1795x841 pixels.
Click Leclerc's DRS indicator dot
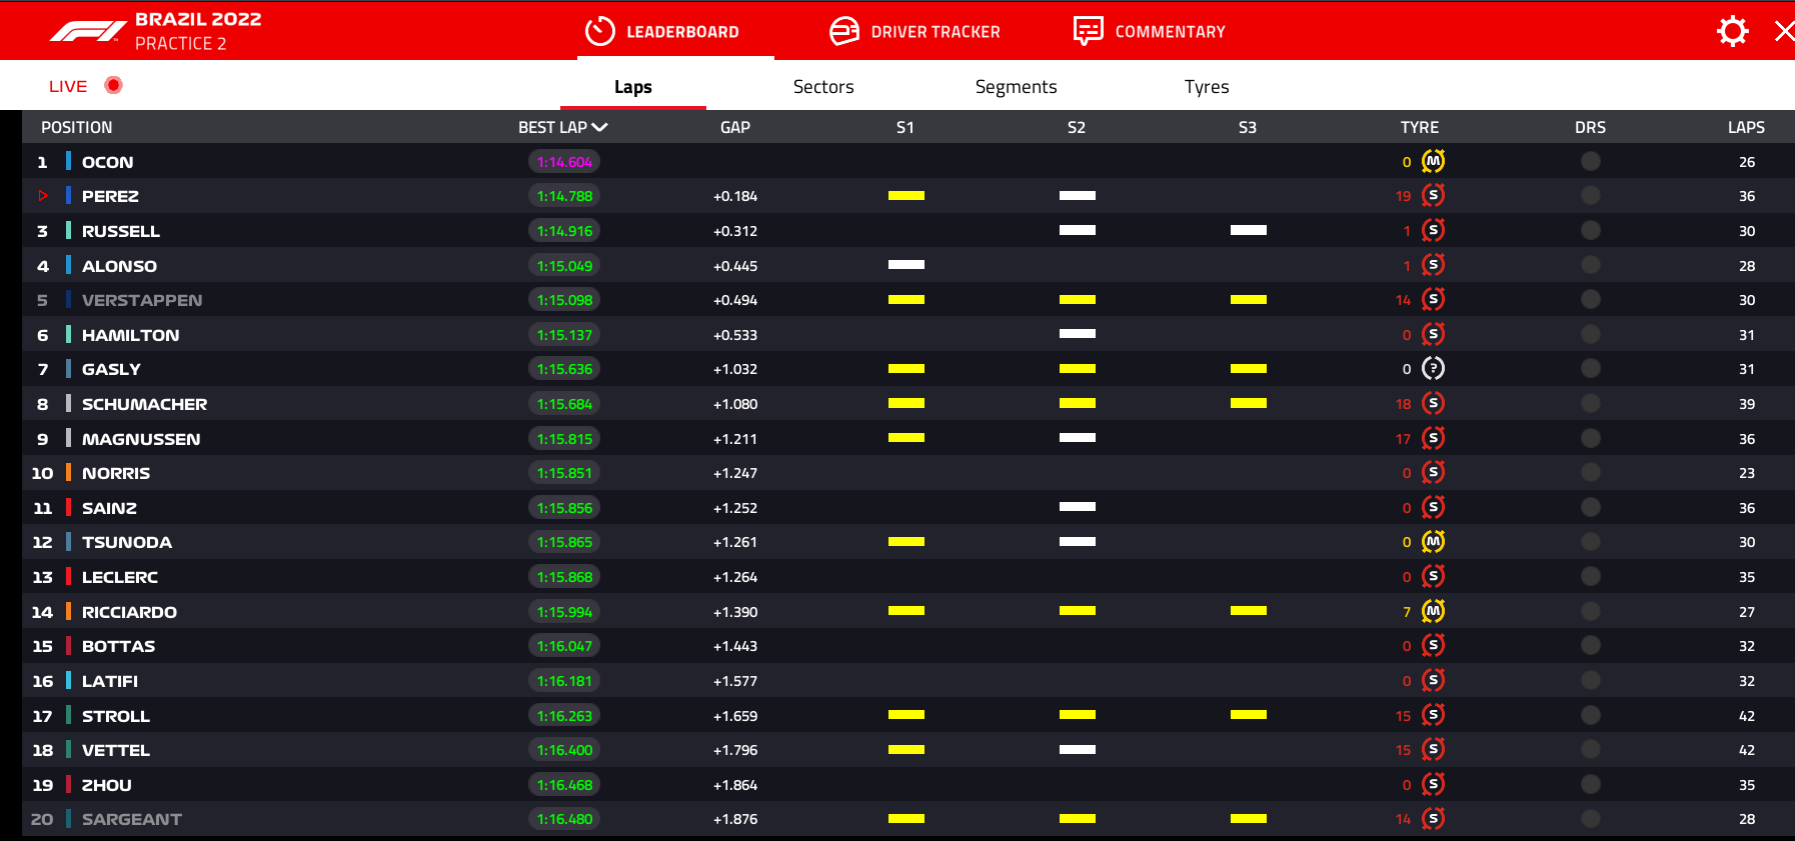coord(1590,577)
